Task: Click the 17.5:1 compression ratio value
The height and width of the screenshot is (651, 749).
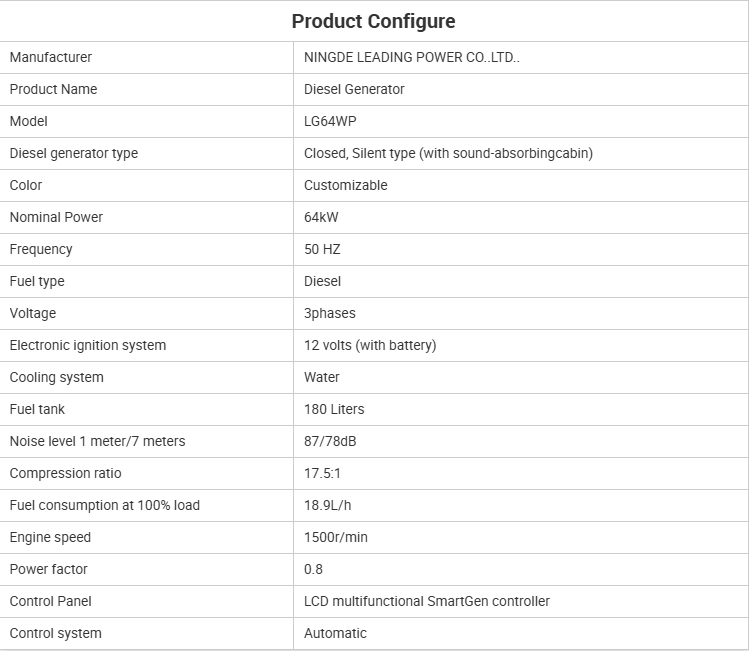Action: (x=322, y=473)
